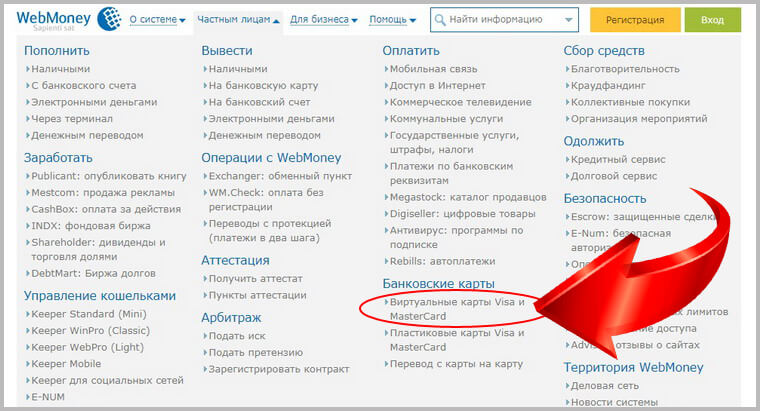Viewport: 760px width, 411px height.
Task: Expand the 'О системе' menu
Action: coord(158,19)
